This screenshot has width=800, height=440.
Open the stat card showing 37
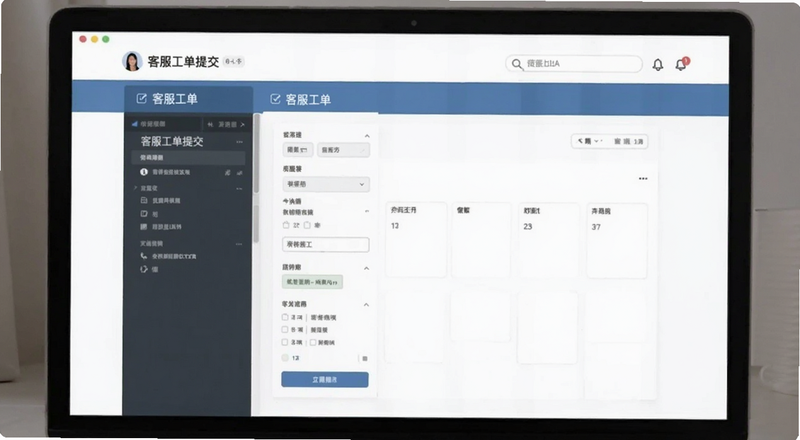[617, 241]
